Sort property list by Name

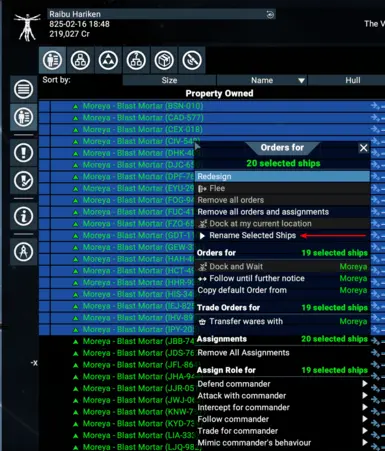(x=262, y=80)
